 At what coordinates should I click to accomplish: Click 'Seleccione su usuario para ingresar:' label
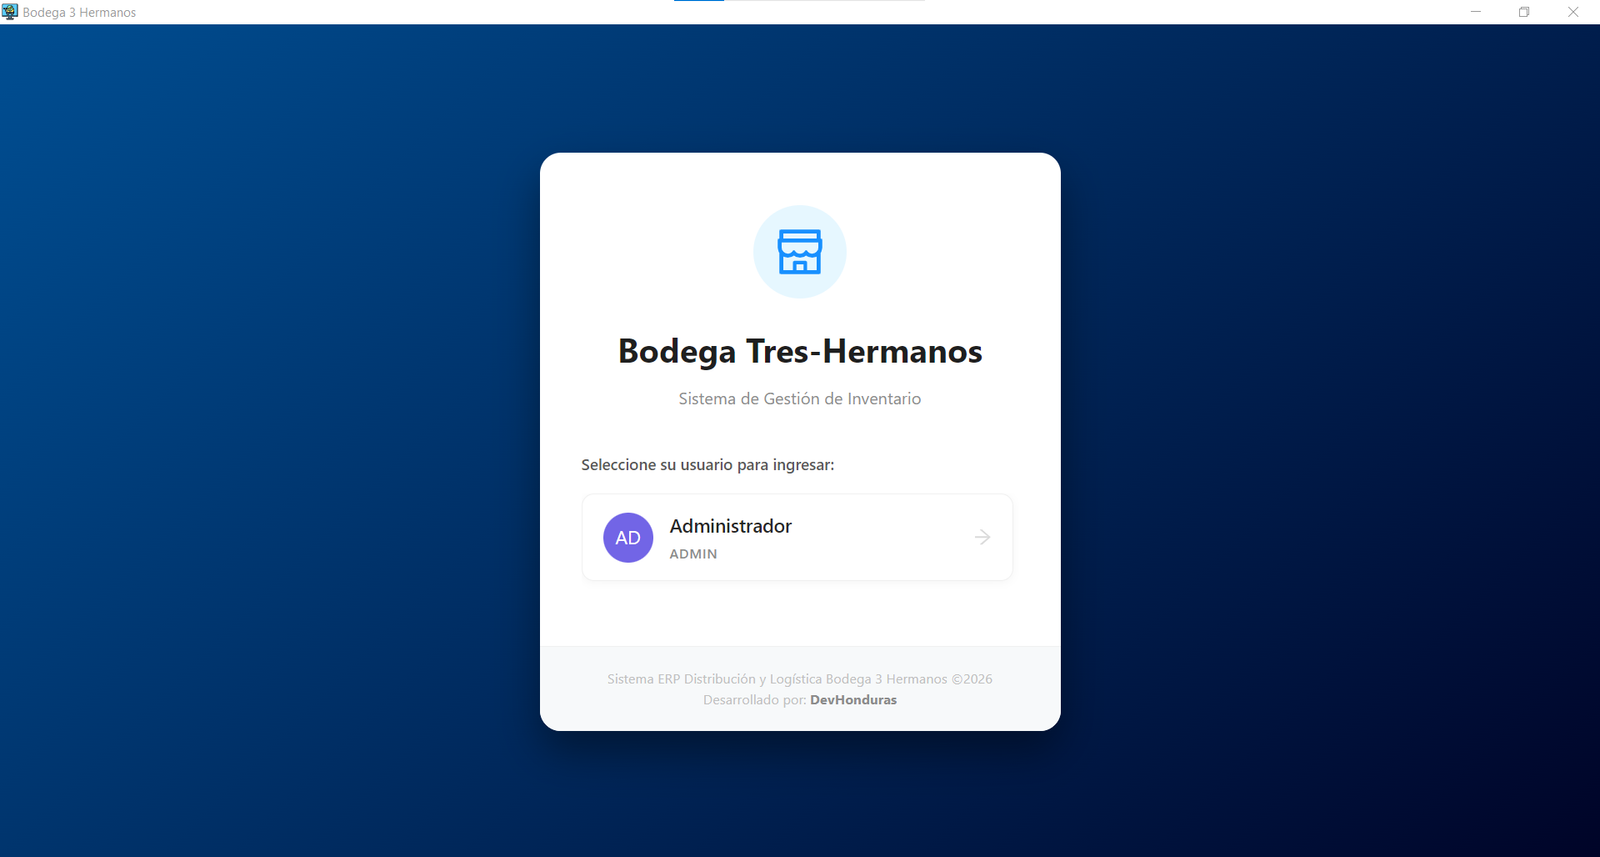(708, 465)
